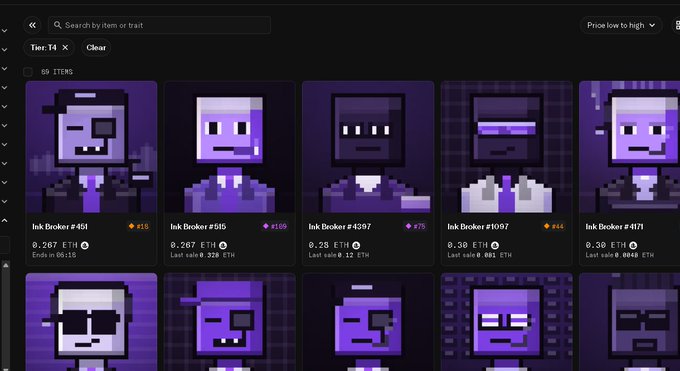Click the purple rarity diamond on Ink Broker #4397
Image resolution: width=680 pixels, height=371 pixels.
[x=408, y=226]
